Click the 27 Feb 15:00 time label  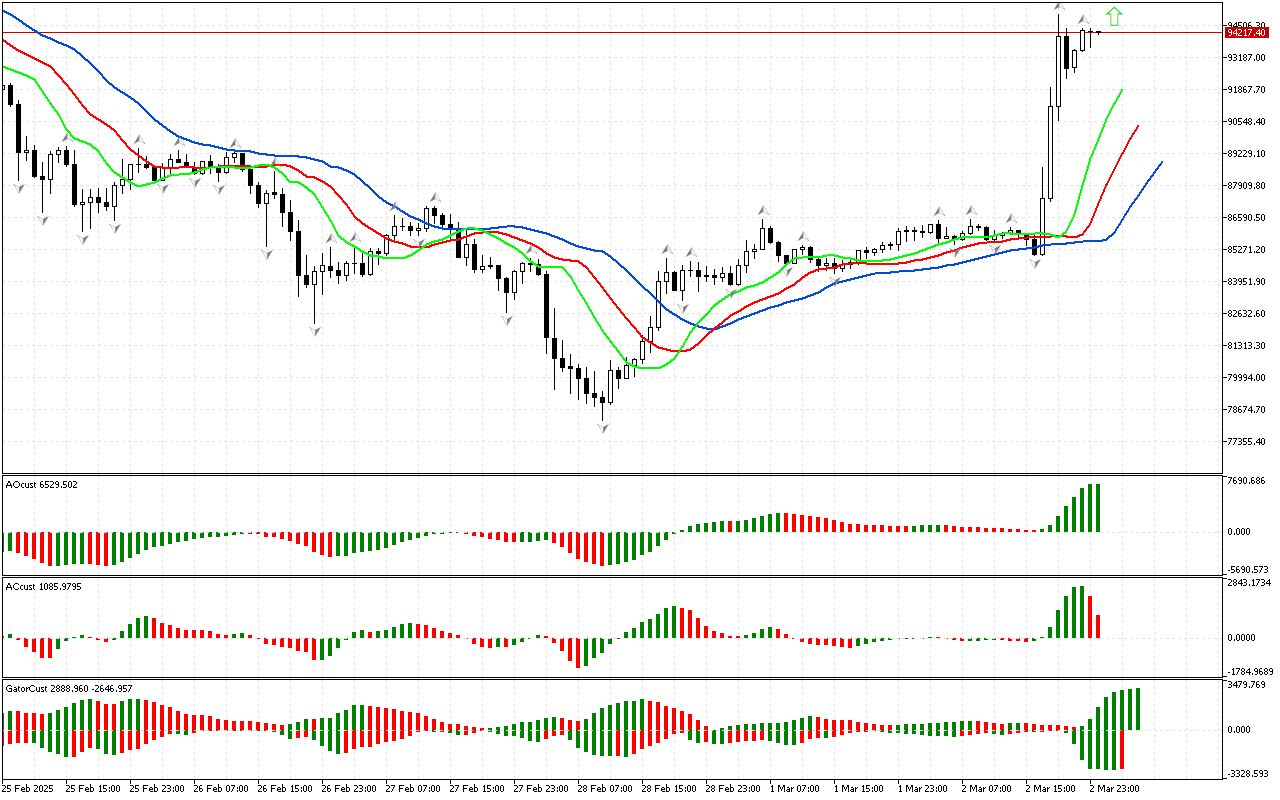pyautogui.click(x=477, y=789)
